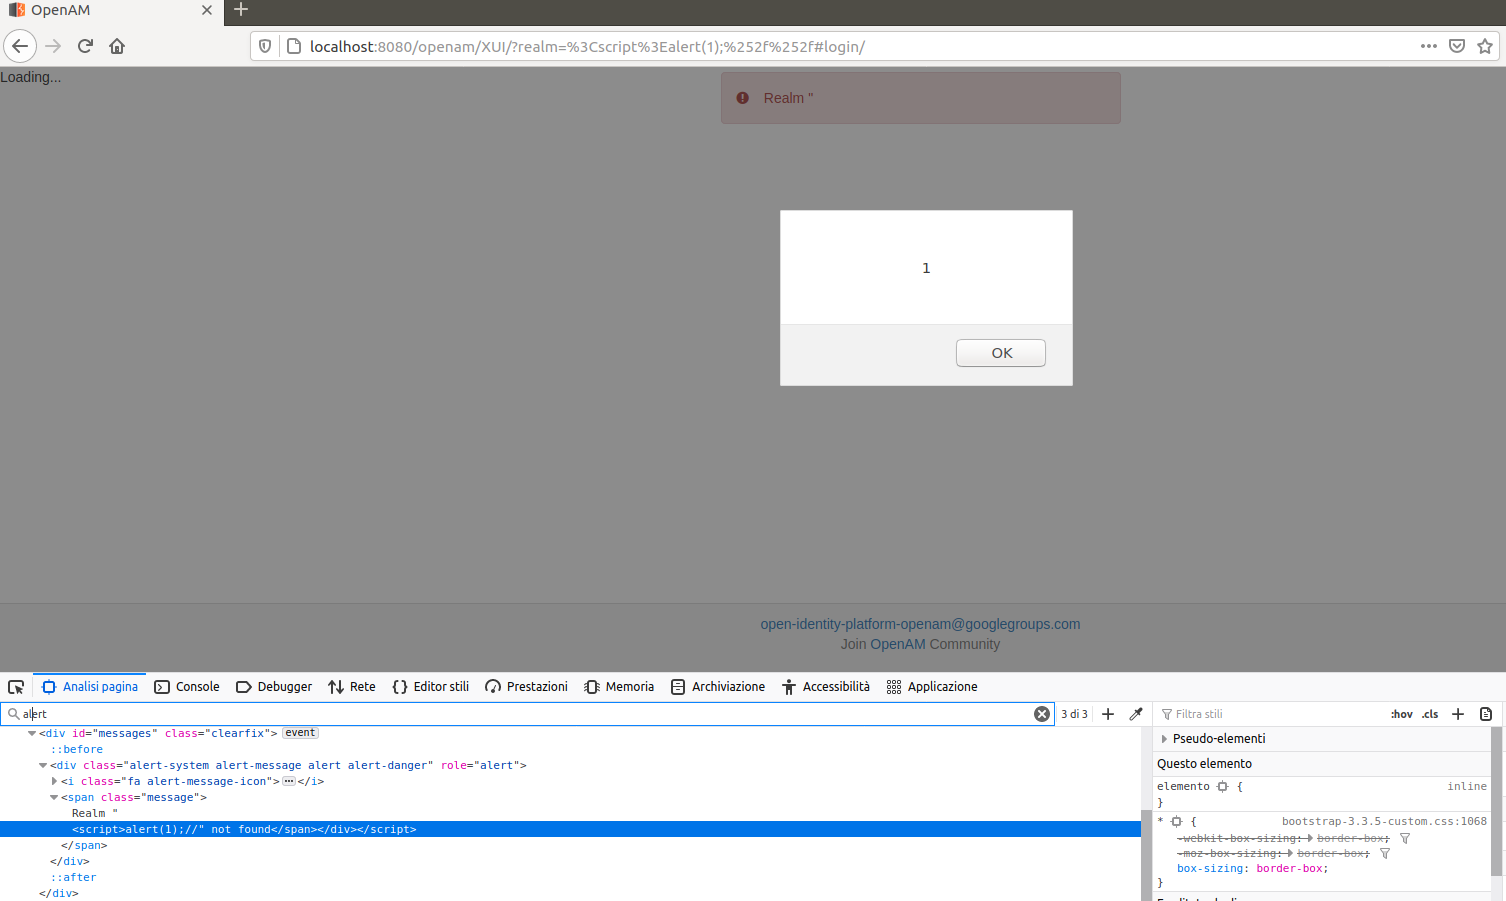1506x901 pixels.
Task: Reload the page with the refresh icon
Action: click(85, 46)
